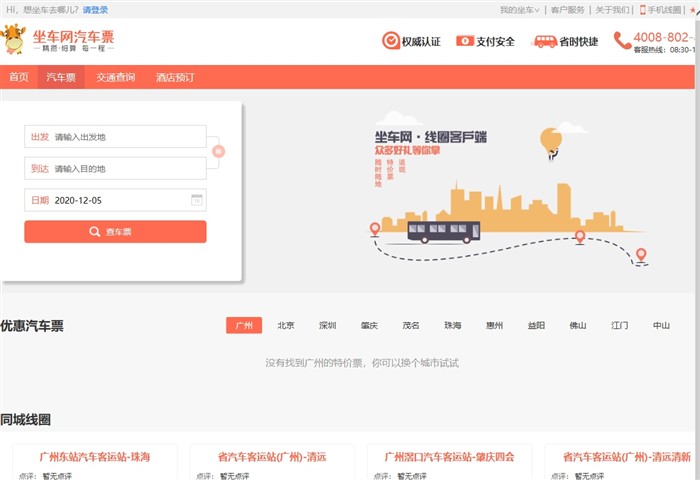Click the 出发 departure input field
This screenshot has height=480, width=700.
115,137
